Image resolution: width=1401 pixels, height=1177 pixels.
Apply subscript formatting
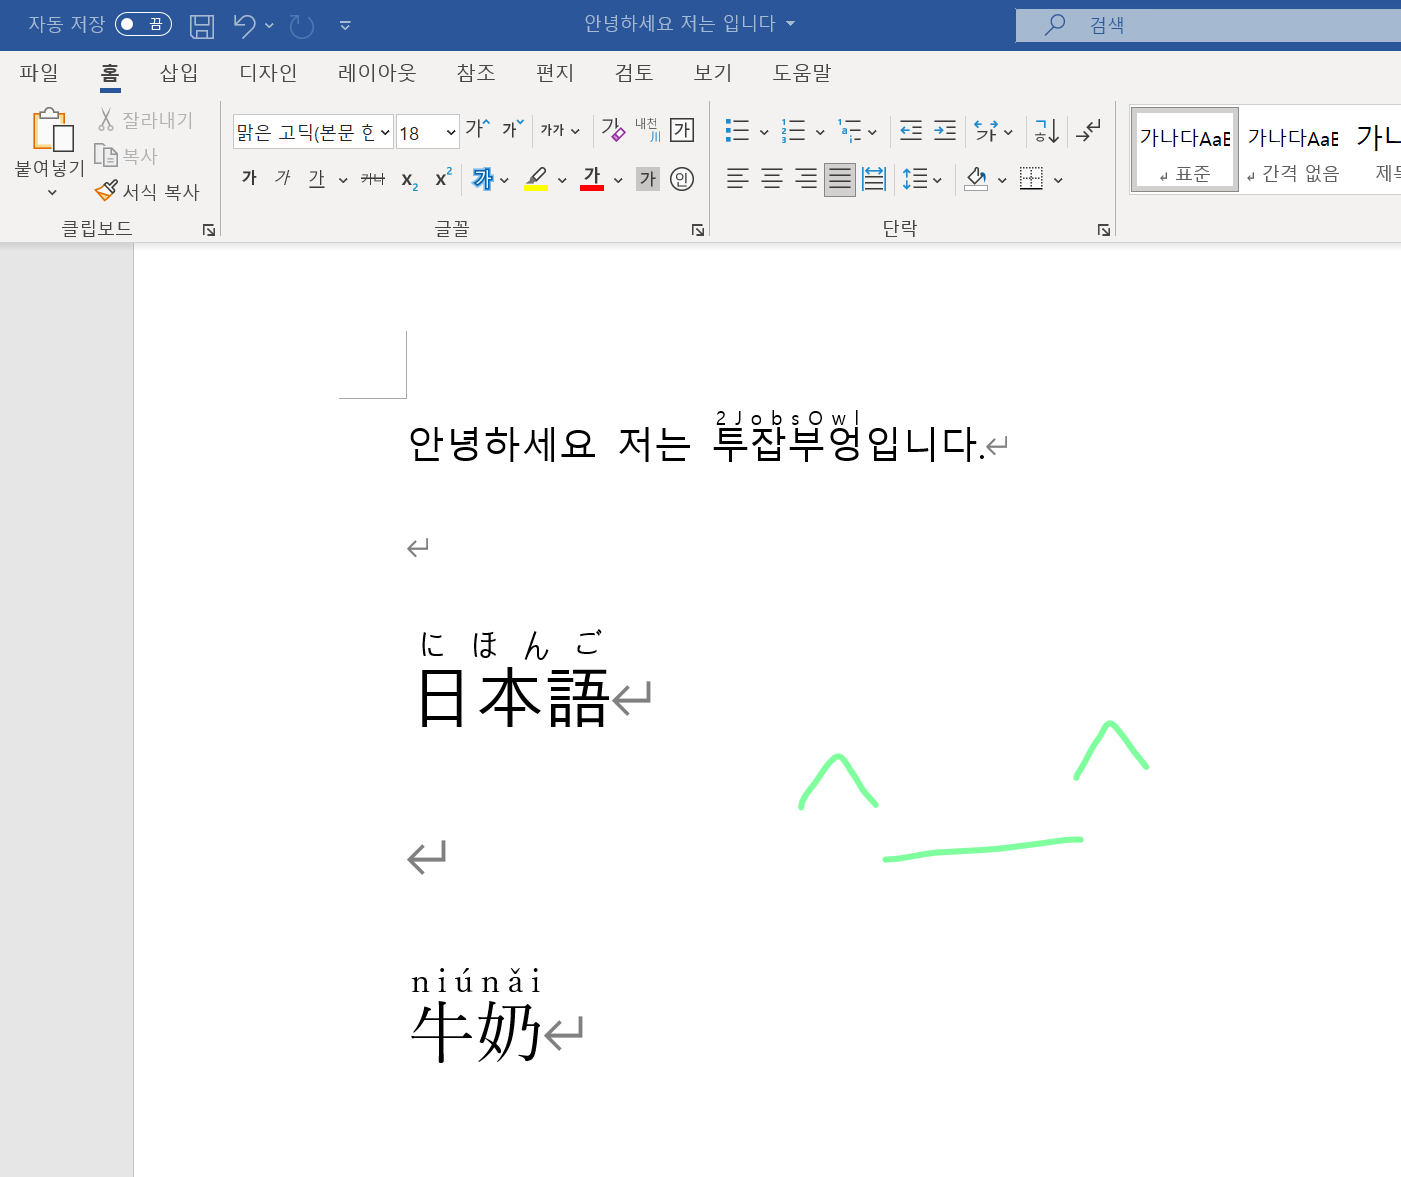(409, 180)
